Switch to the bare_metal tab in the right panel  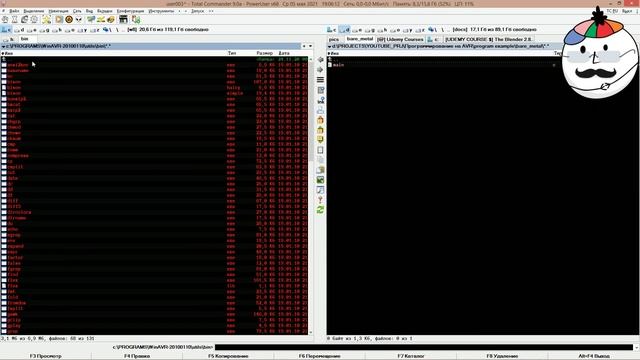click(x=360, y=39)
